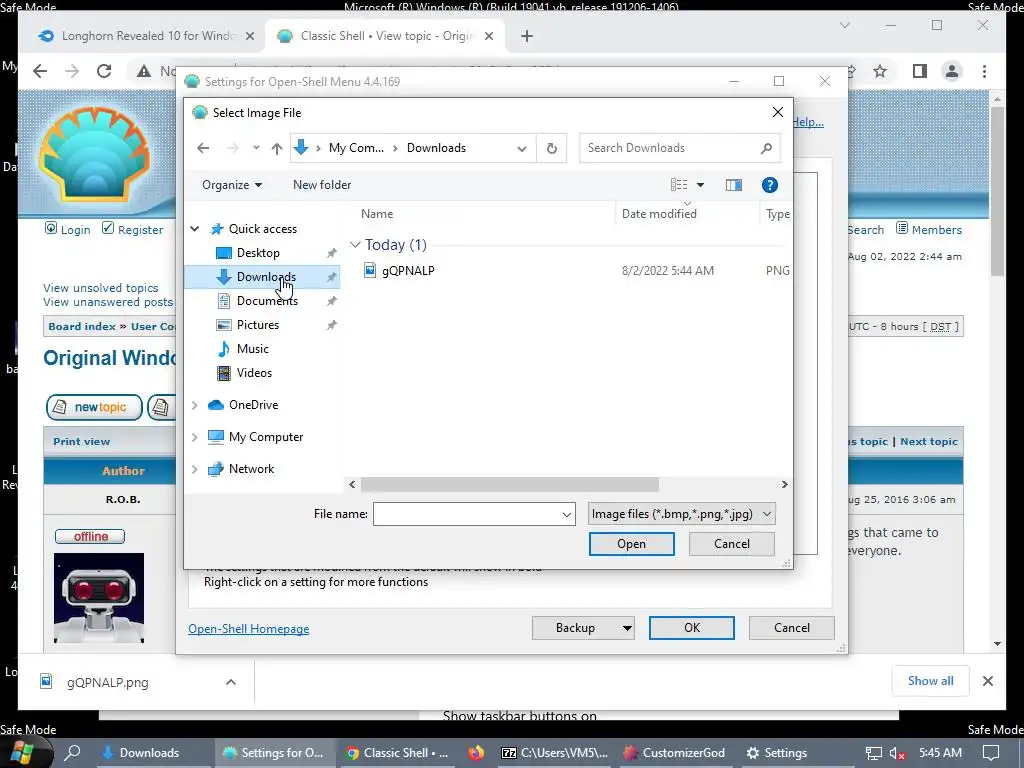This screenshot has width=1024, height=768.
Task: Open Firefox from the taskbar
Action: [476, 753]
